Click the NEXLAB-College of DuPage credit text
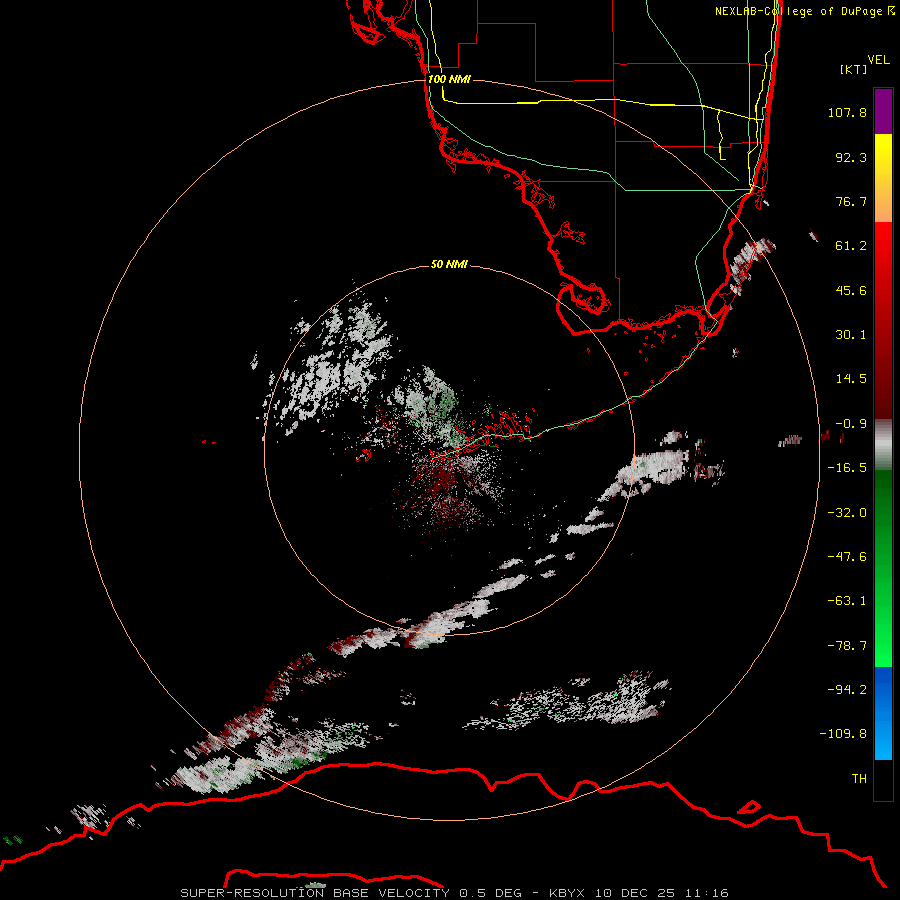The image size is (900, 900). pos(805,11)
